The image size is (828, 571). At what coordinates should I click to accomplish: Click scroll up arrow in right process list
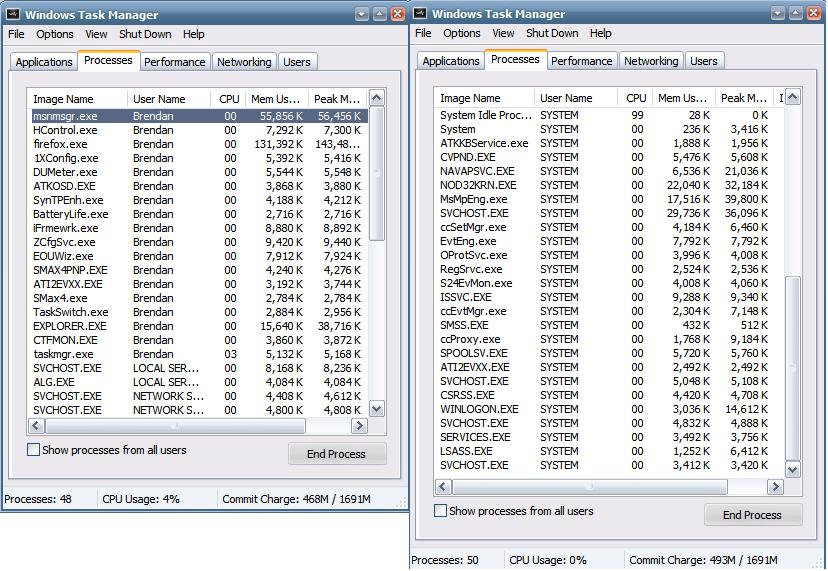[x=793, y=97]
